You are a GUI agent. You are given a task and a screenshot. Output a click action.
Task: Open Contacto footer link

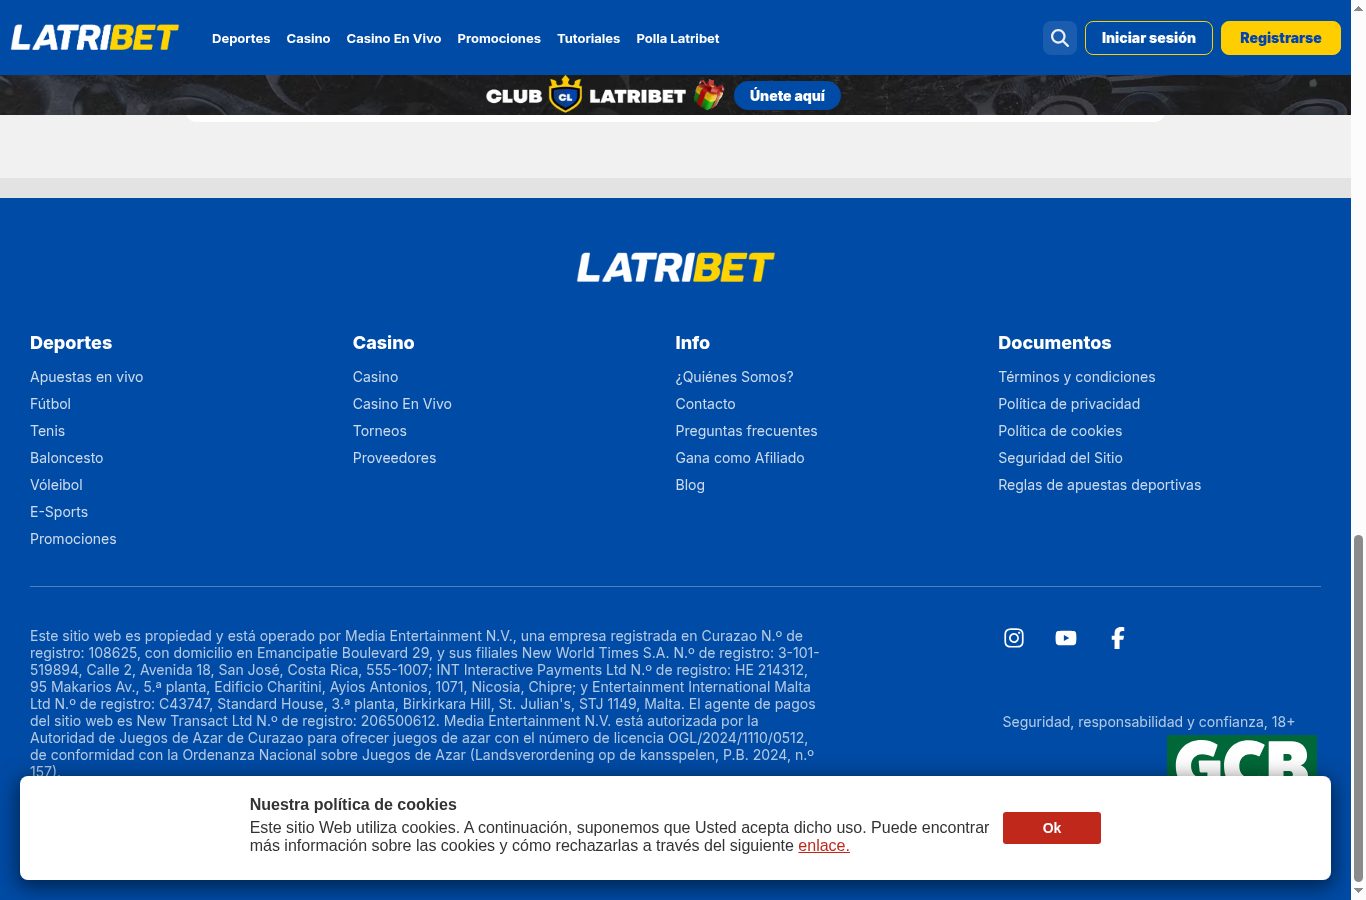pos(706,404)
